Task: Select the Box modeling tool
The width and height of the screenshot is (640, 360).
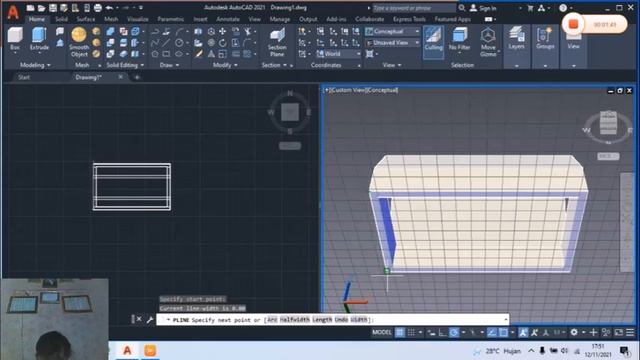Action: 15,39
